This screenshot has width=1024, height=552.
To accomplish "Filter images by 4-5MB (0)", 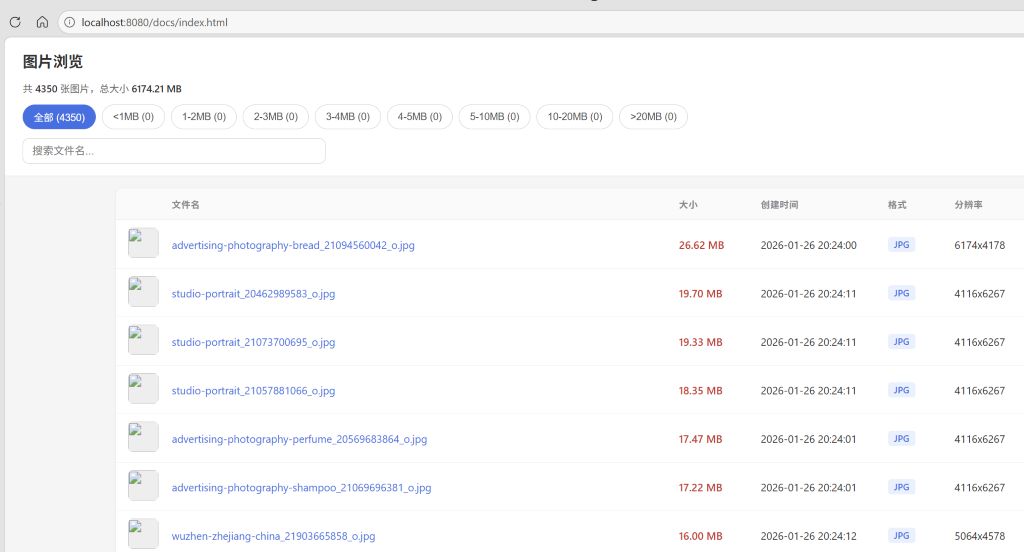I will (x=420, y=117).
